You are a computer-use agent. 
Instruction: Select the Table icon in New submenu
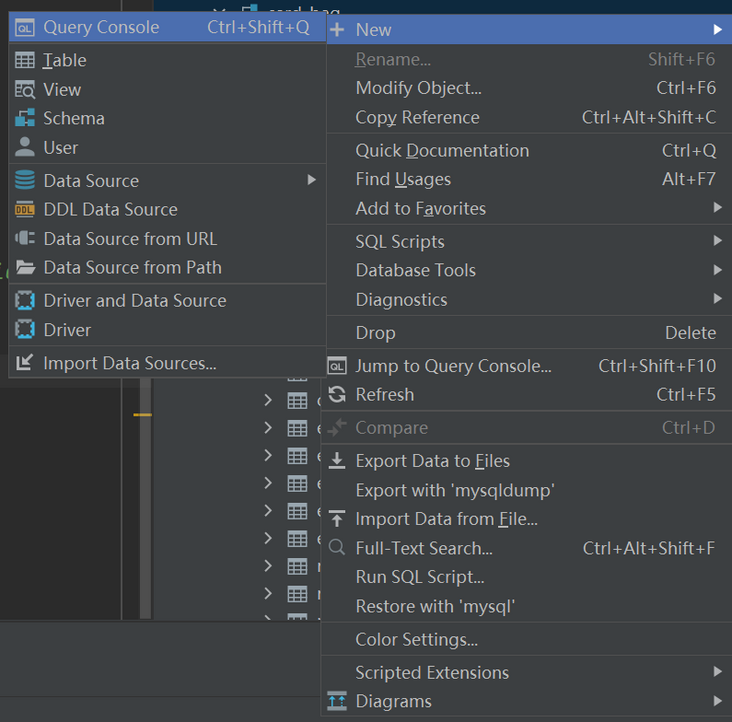coord(25,60)
